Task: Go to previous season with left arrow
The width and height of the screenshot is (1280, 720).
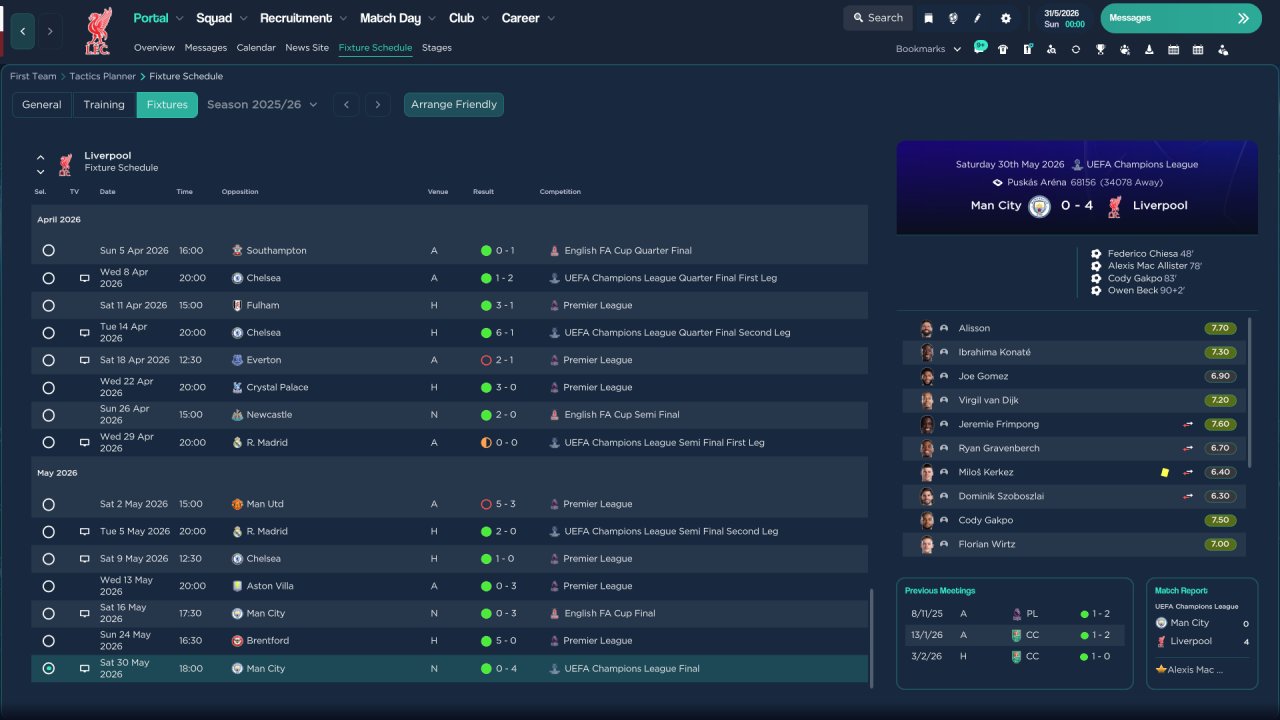Action: 346,105
